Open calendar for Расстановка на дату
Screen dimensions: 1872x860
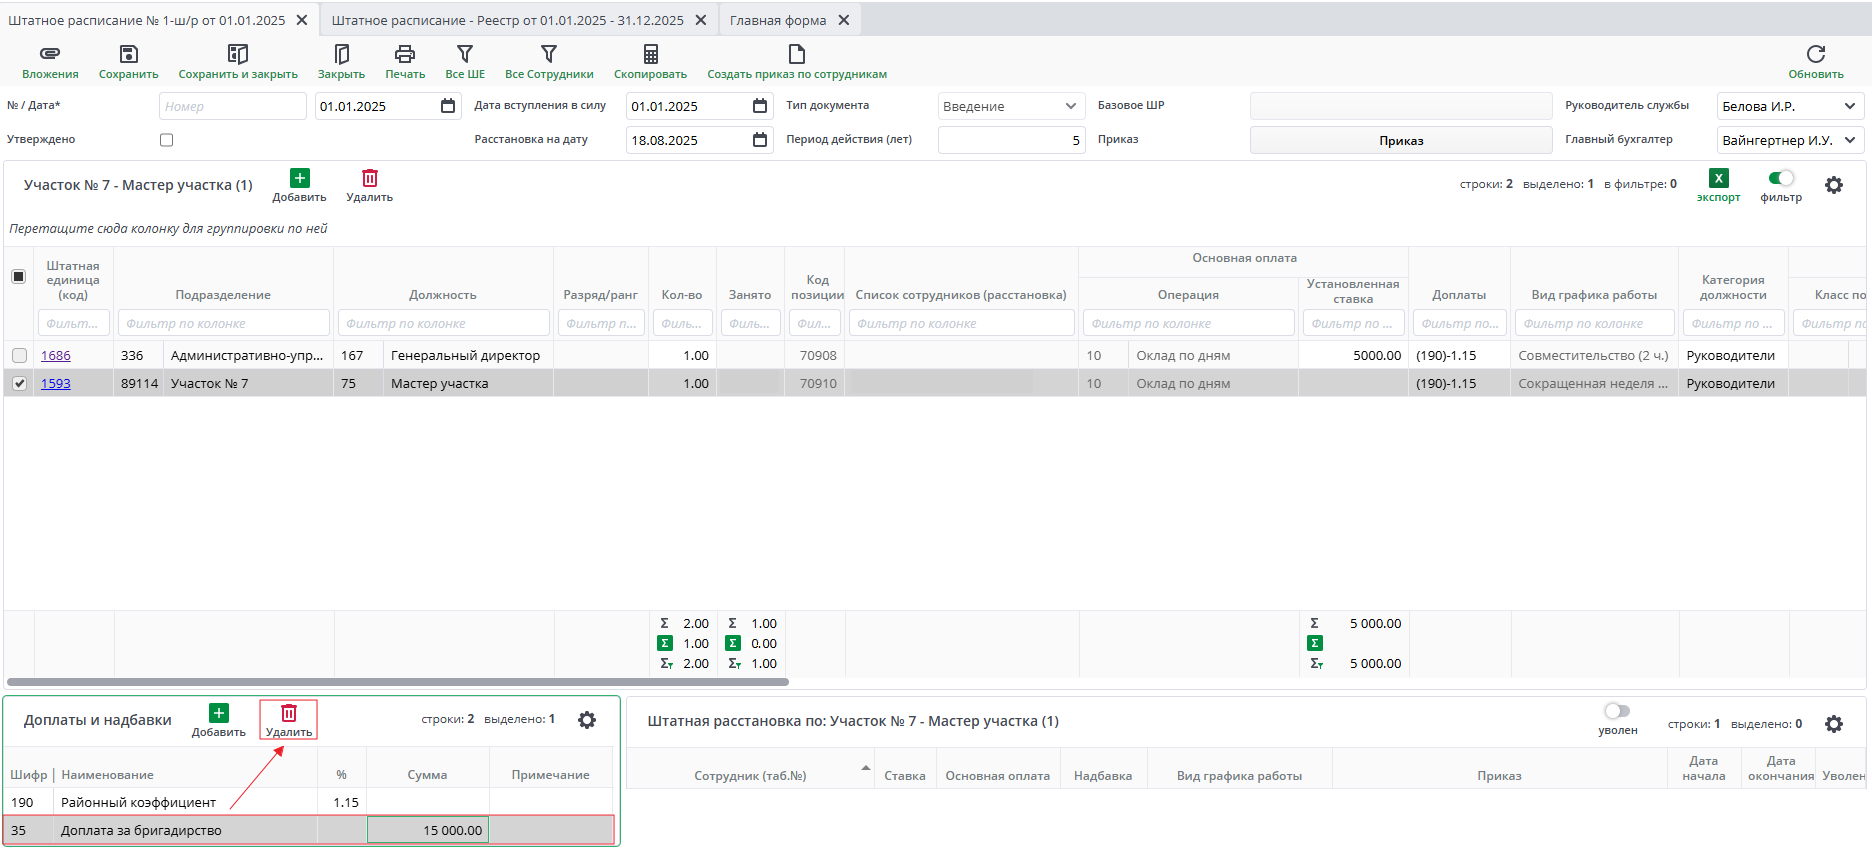760,140
